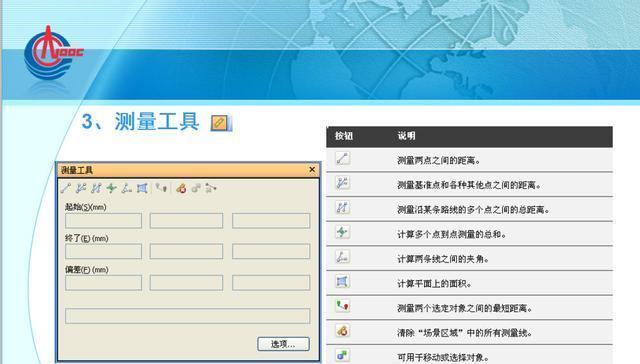Click the 说明 column header

click(407, 136)
